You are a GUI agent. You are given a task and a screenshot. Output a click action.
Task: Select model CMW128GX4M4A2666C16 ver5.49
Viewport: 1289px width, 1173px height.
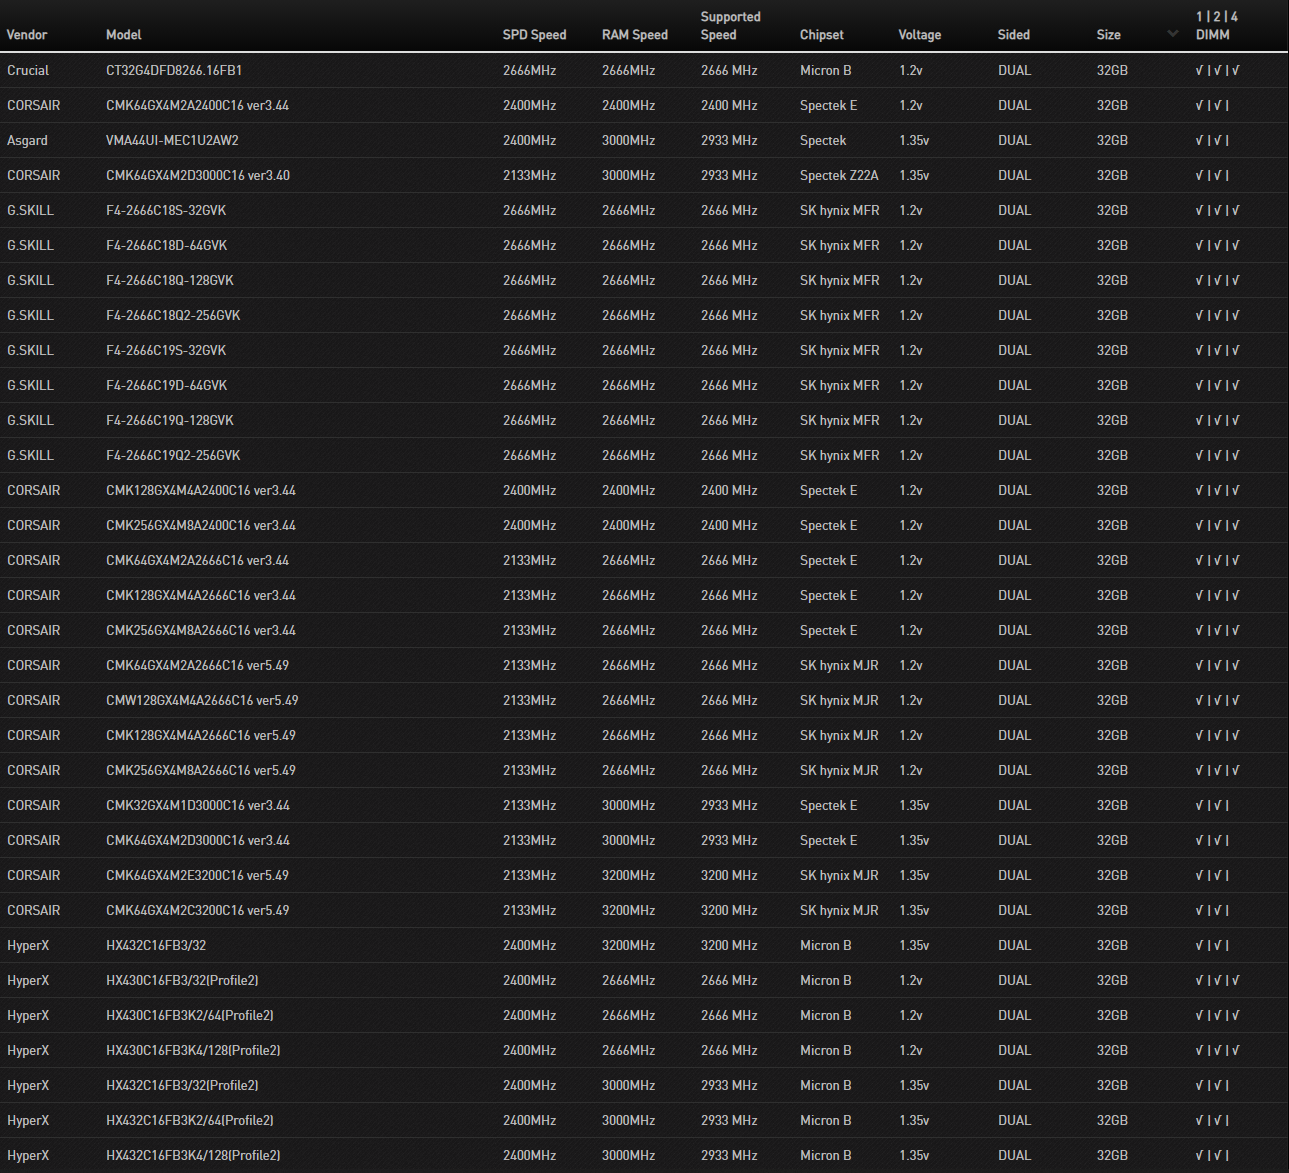tap(202, 701)
